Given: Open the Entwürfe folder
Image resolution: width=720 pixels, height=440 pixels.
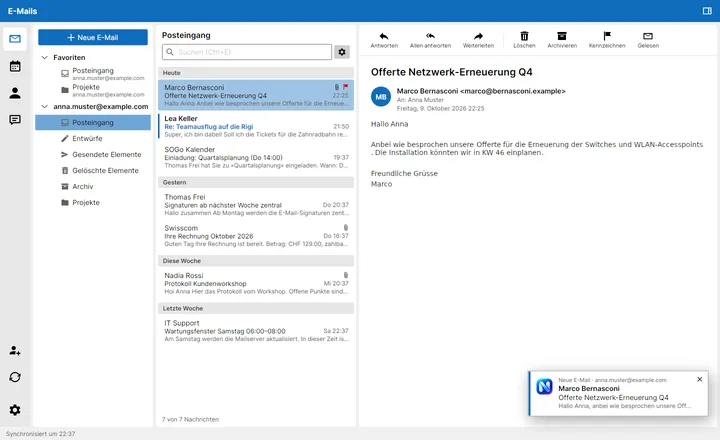Looking at the screenshot, I should point(93,138).
